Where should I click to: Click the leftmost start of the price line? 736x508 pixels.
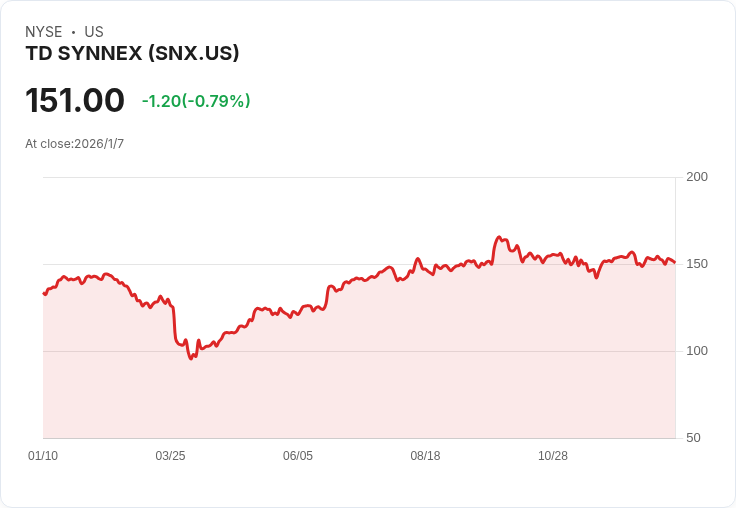[44, 293]
